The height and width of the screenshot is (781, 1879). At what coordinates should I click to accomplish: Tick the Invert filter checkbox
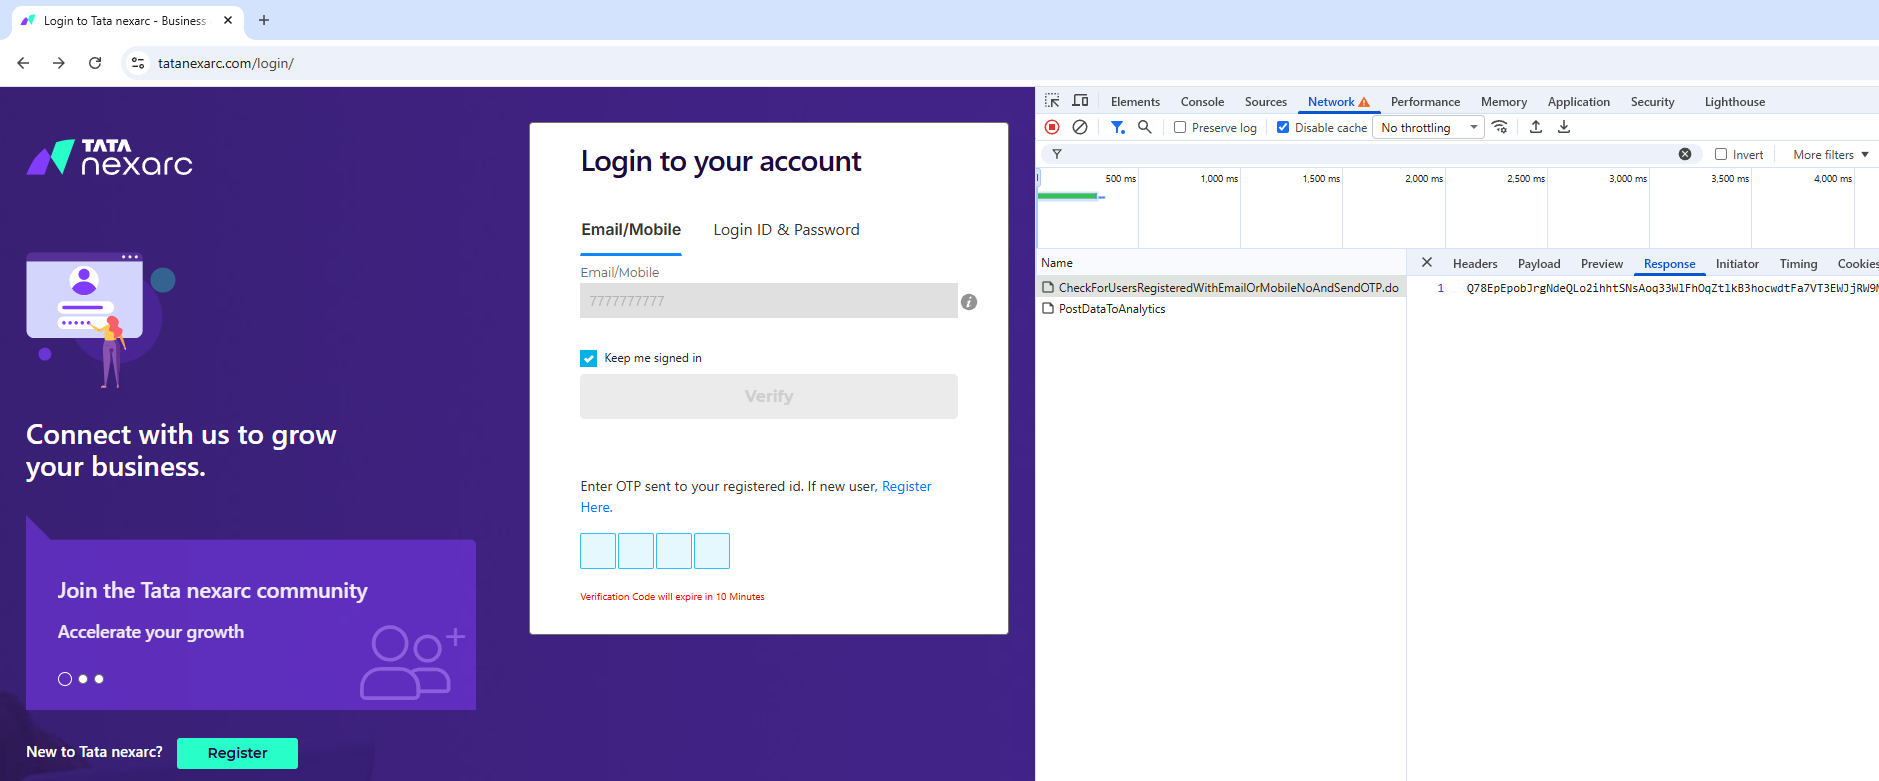(1721, 154)
